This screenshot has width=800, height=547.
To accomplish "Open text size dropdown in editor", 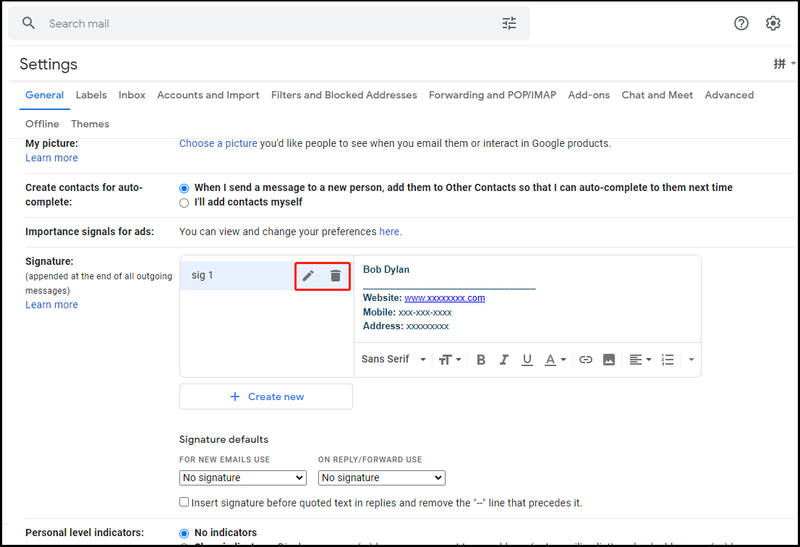I will (449, 360).
